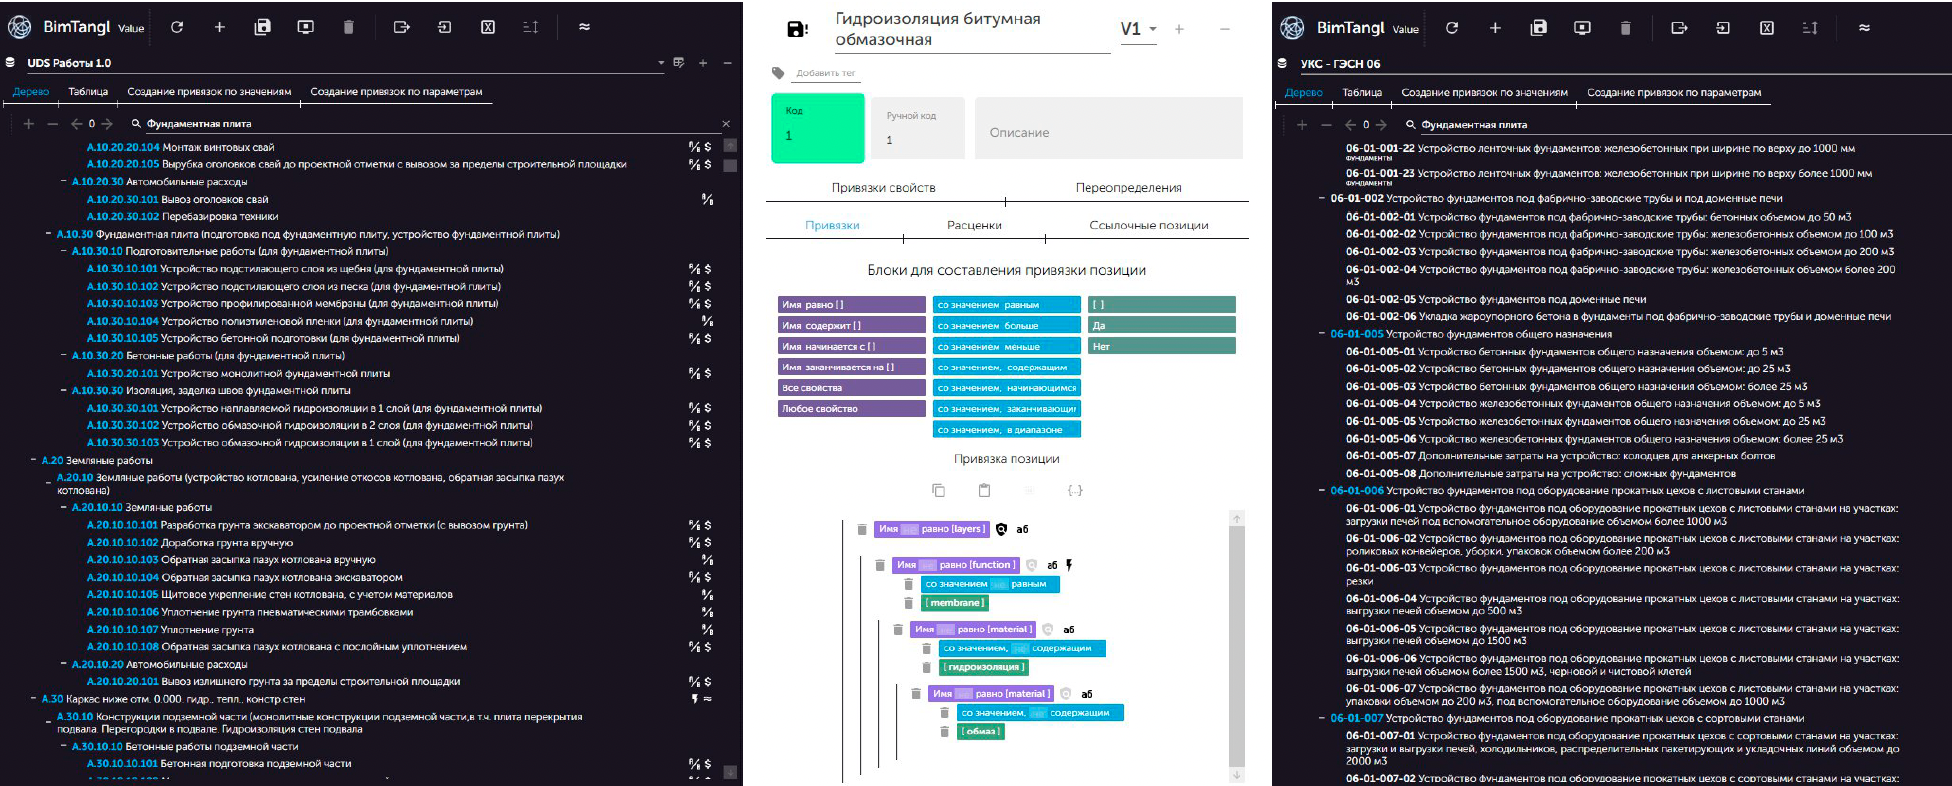Viewport: 1952px width, 786px height.
Task: Click the Имя содержит [] block
Action: tap(852, 325)
